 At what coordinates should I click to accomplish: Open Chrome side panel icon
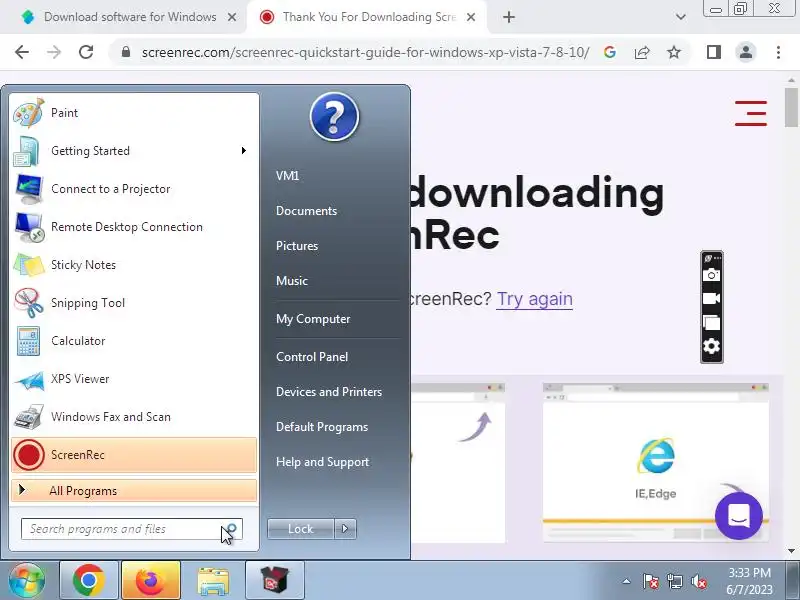(714, 52)
